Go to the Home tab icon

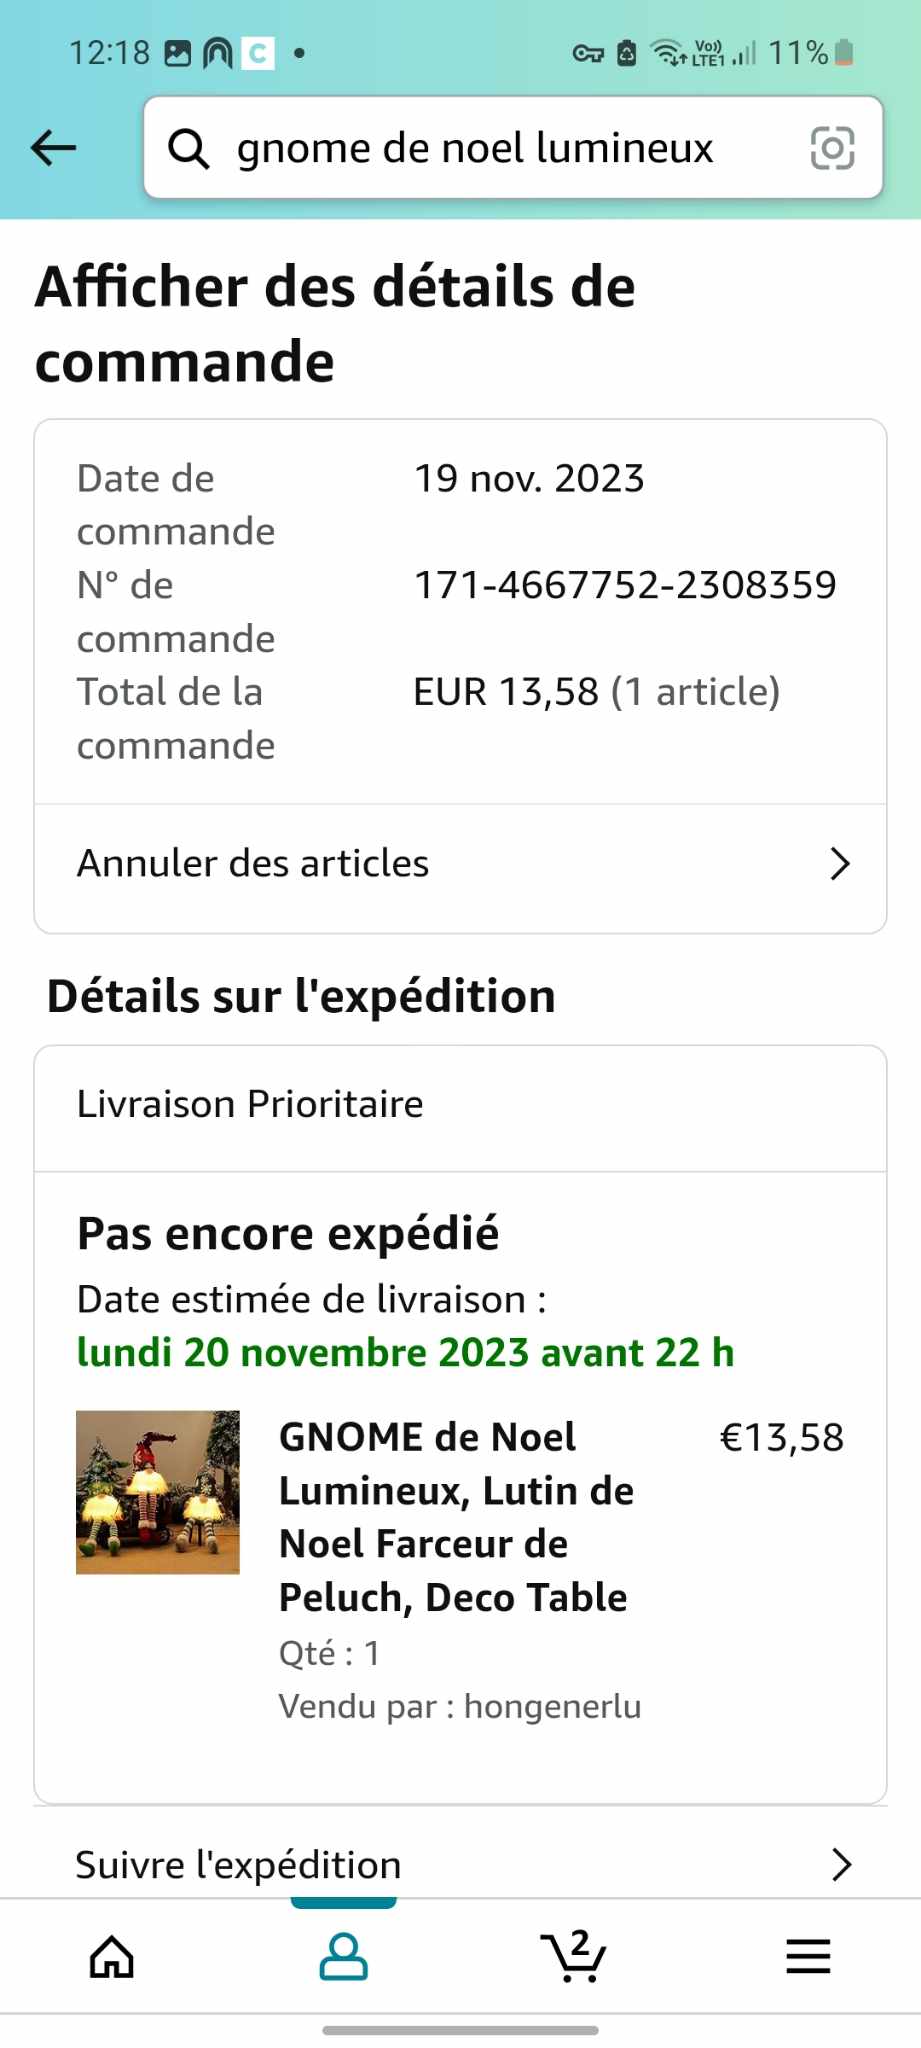coord(112,1956)
